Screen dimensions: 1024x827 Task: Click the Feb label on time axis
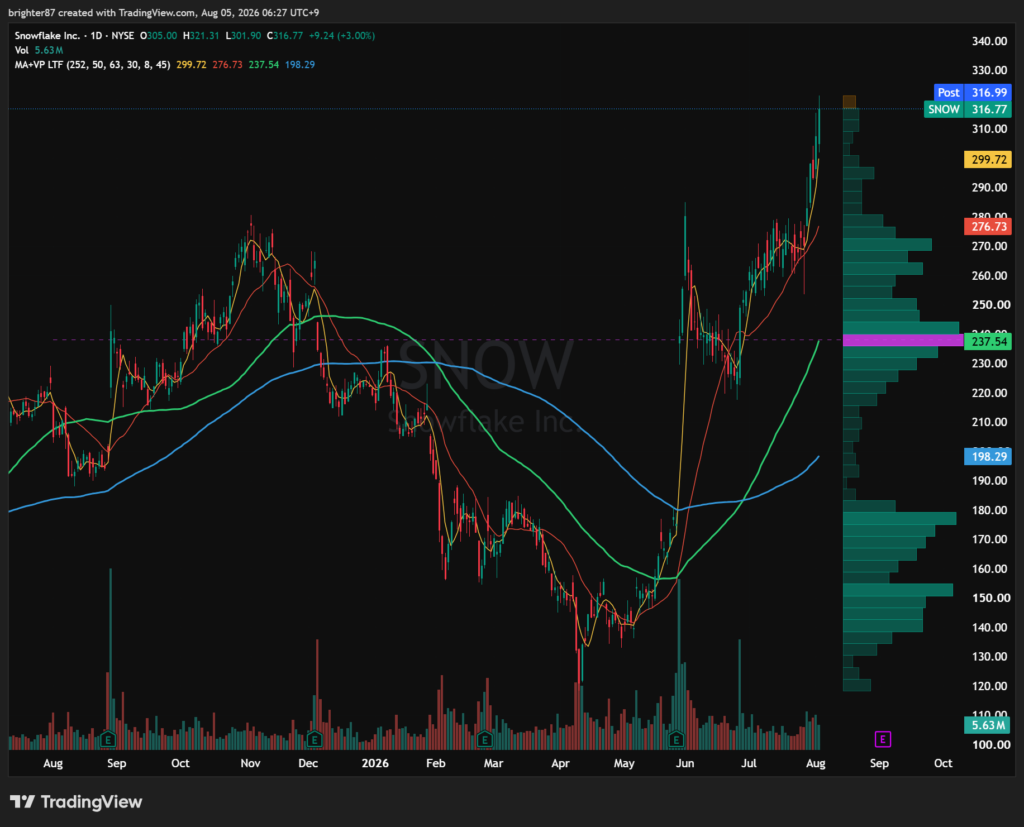(x=436, y=763)
